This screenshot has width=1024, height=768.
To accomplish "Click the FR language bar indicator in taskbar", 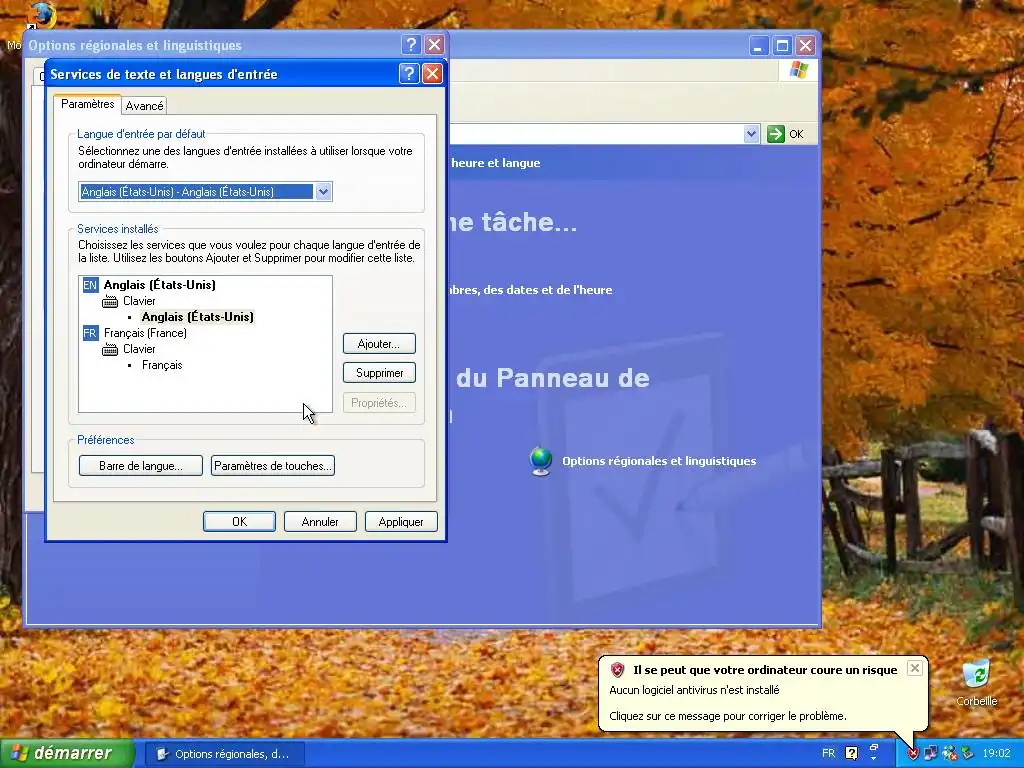I will point(828,753).
